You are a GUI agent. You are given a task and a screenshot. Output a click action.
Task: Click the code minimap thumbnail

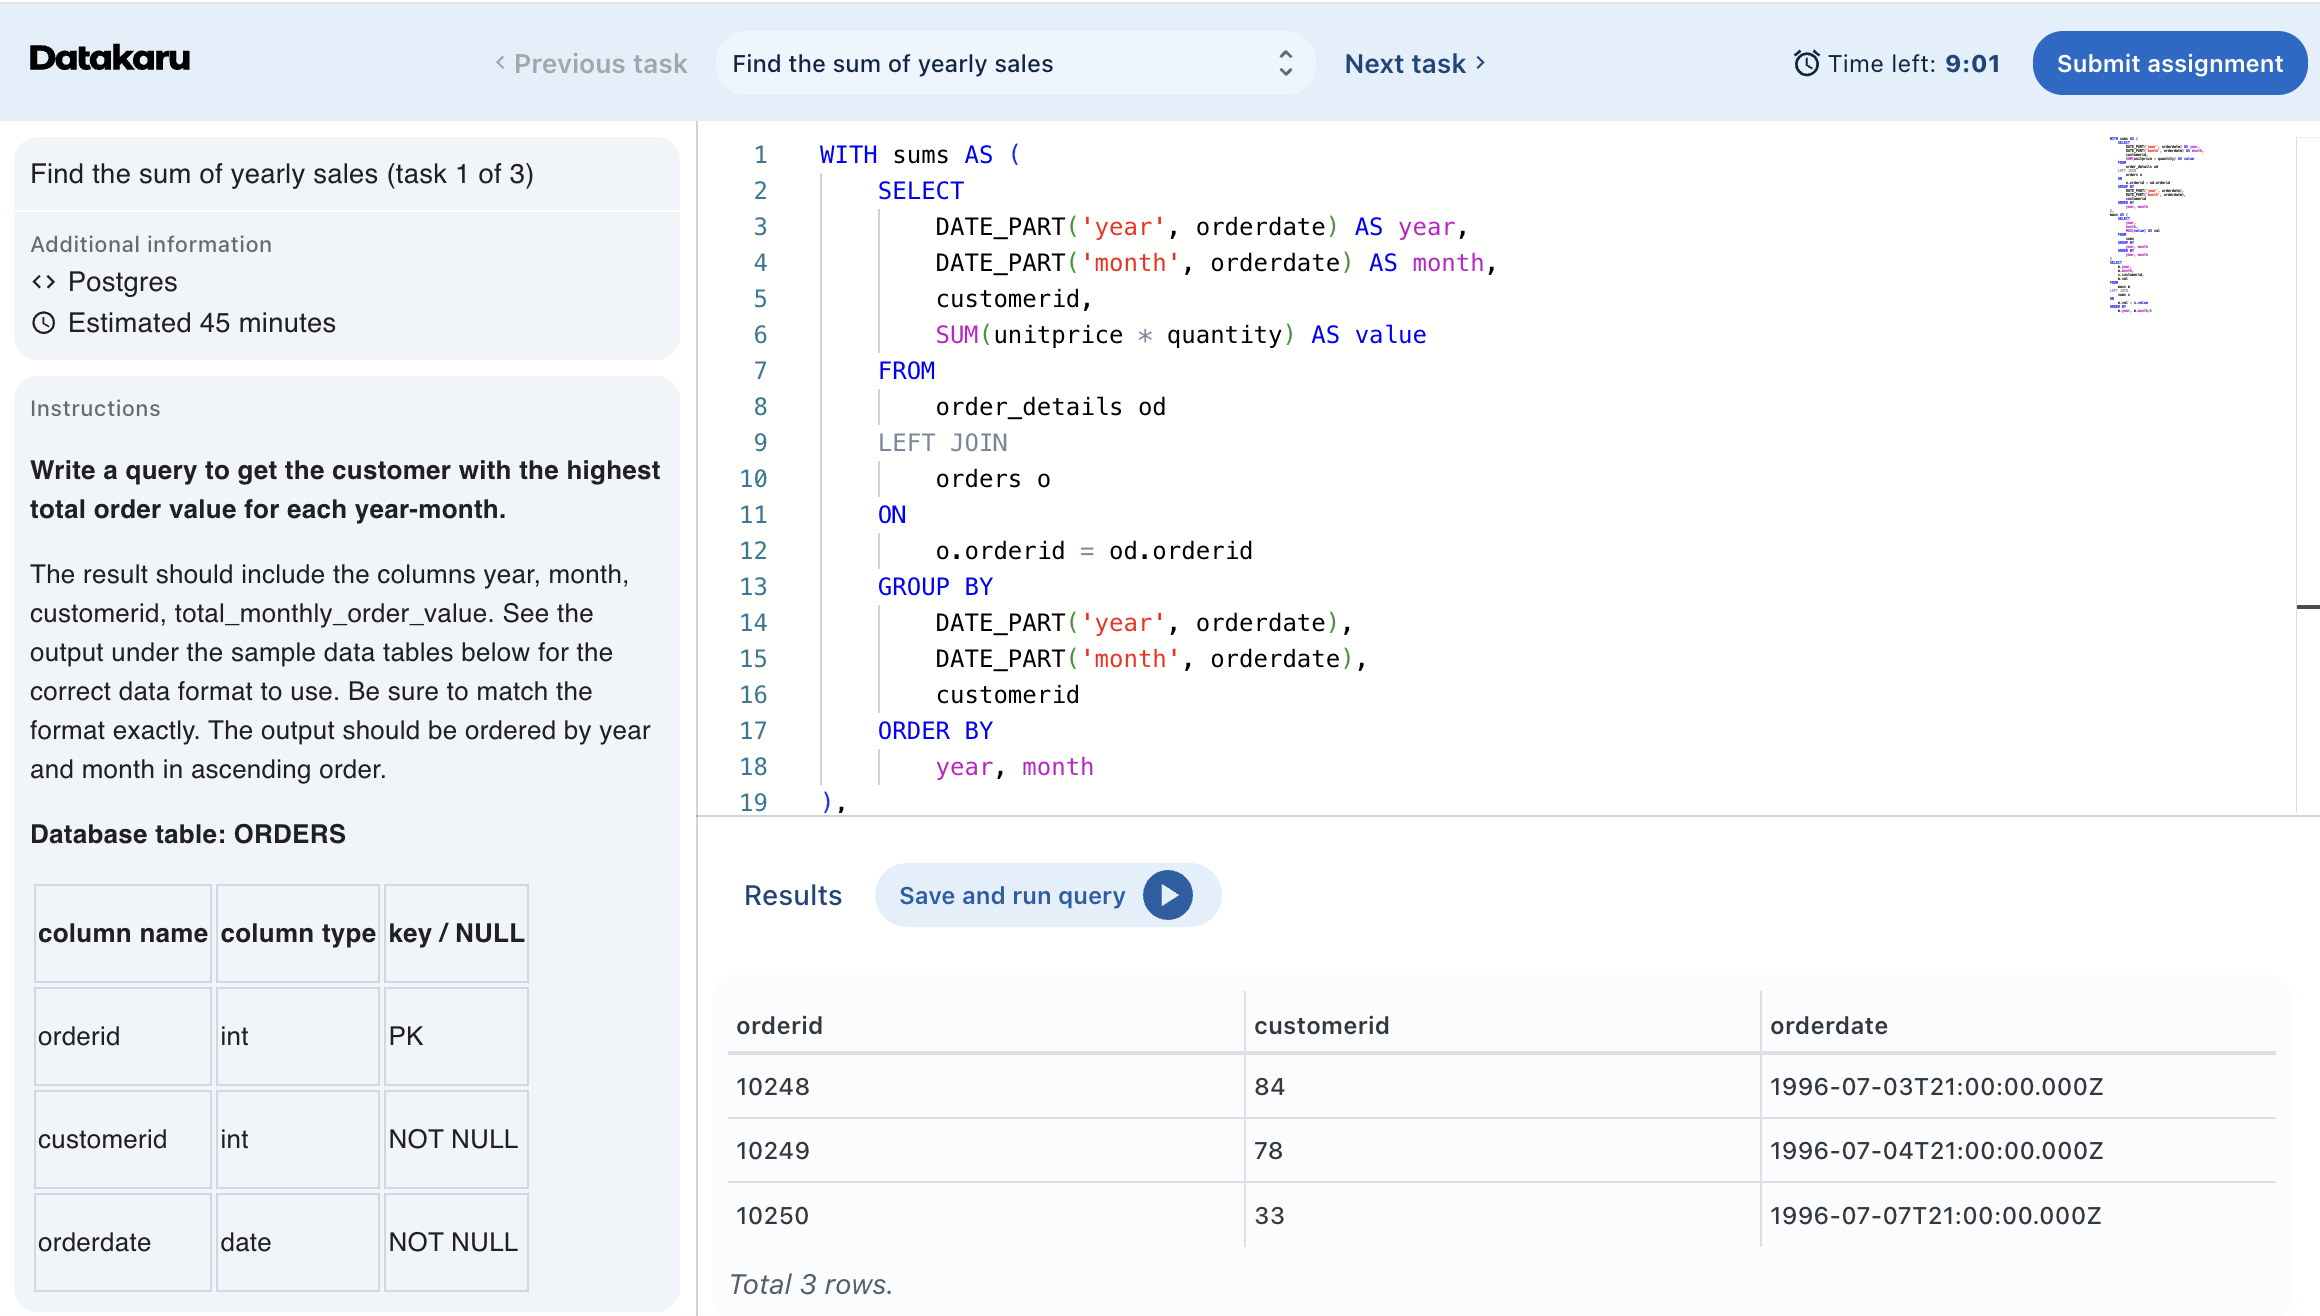coord(2156,224)
